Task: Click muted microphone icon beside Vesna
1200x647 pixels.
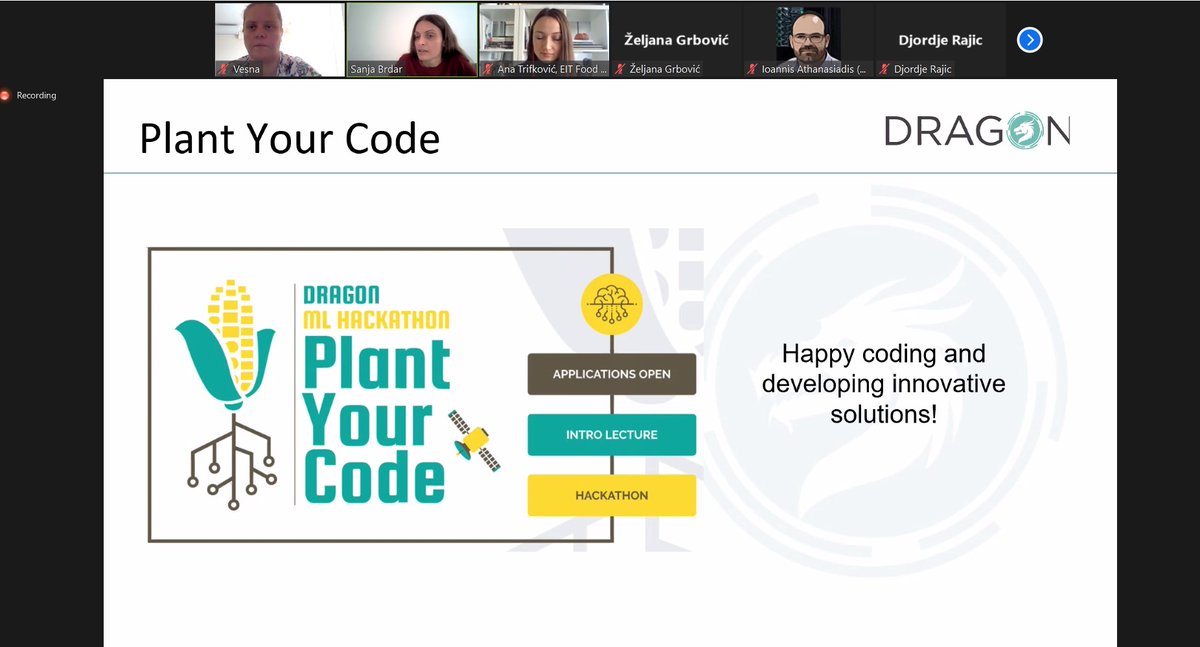Action: (224, 70)
